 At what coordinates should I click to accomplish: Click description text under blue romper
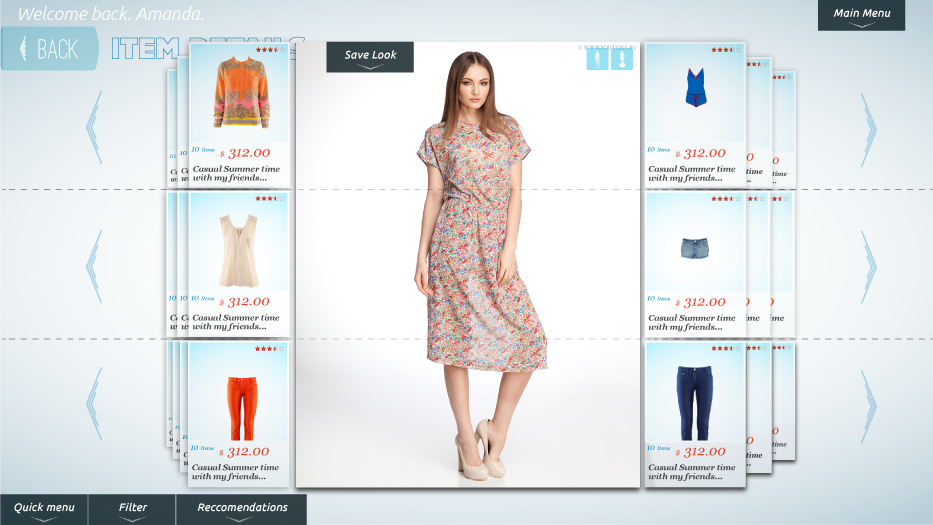[x=692, y=173]
